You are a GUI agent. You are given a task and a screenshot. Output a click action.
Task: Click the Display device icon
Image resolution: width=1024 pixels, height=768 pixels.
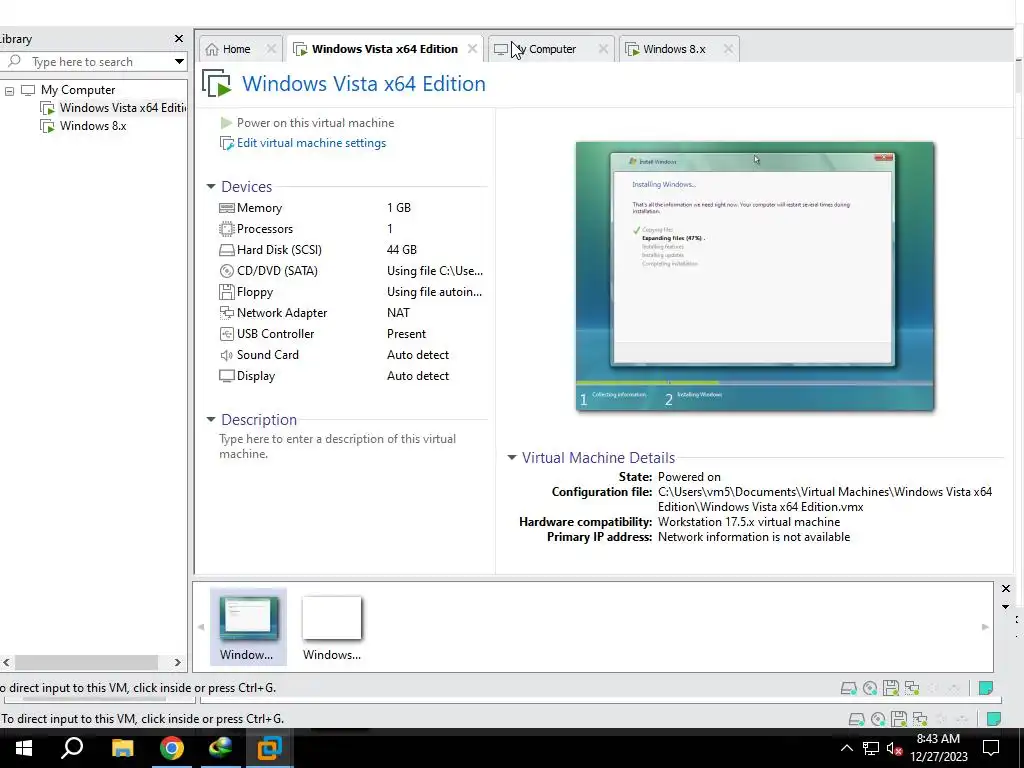pyautogui.click(x=227, y=376)
